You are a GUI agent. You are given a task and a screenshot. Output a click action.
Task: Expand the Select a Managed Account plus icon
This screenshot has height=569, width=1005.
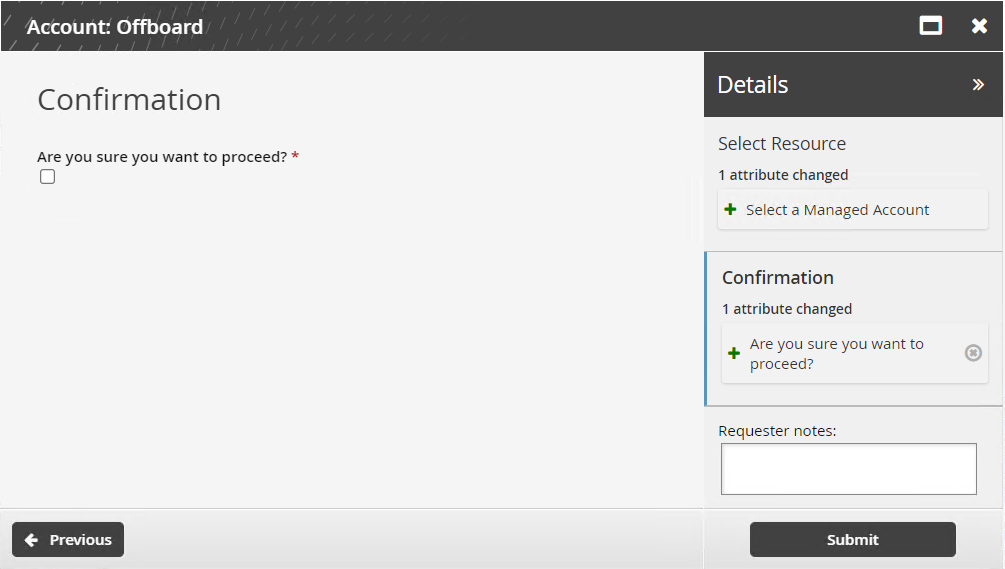(x=731, y=210)
